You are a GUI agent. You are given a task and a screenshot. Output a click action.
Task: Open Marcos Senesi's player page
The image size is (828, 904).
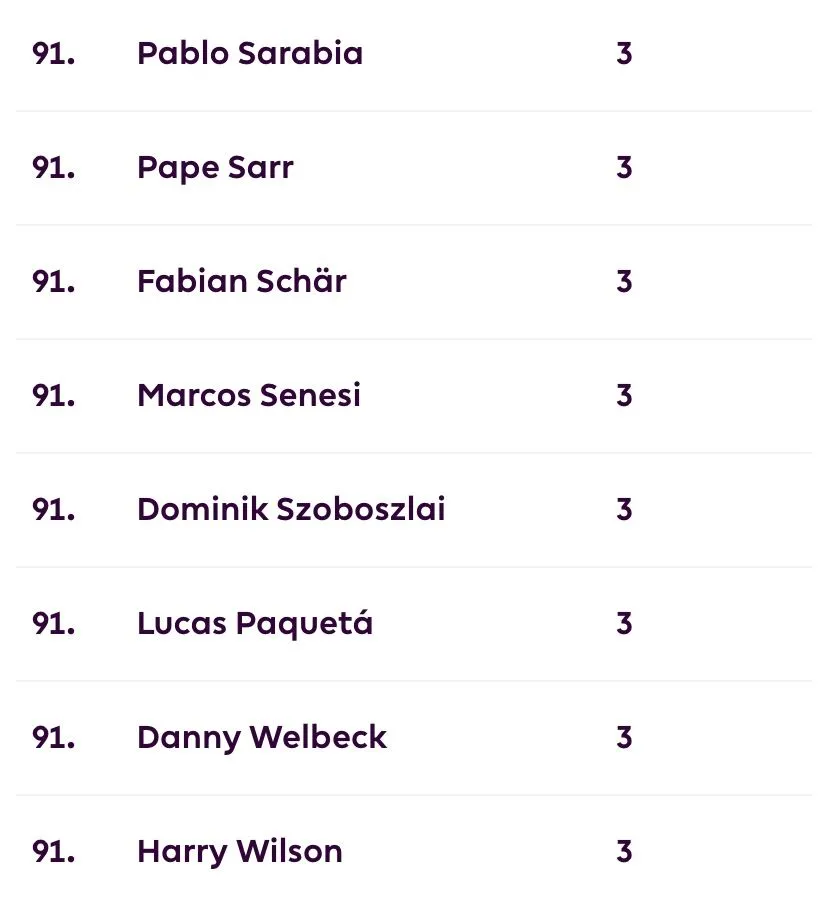(x=248, y=396)
